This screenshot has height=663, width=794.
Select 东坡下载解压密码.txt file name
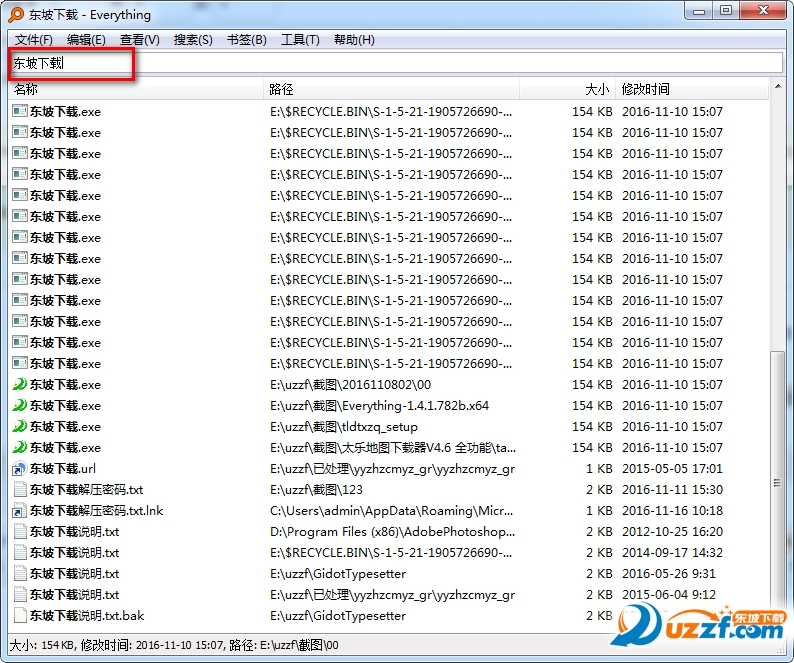click(x=87, y=490)
